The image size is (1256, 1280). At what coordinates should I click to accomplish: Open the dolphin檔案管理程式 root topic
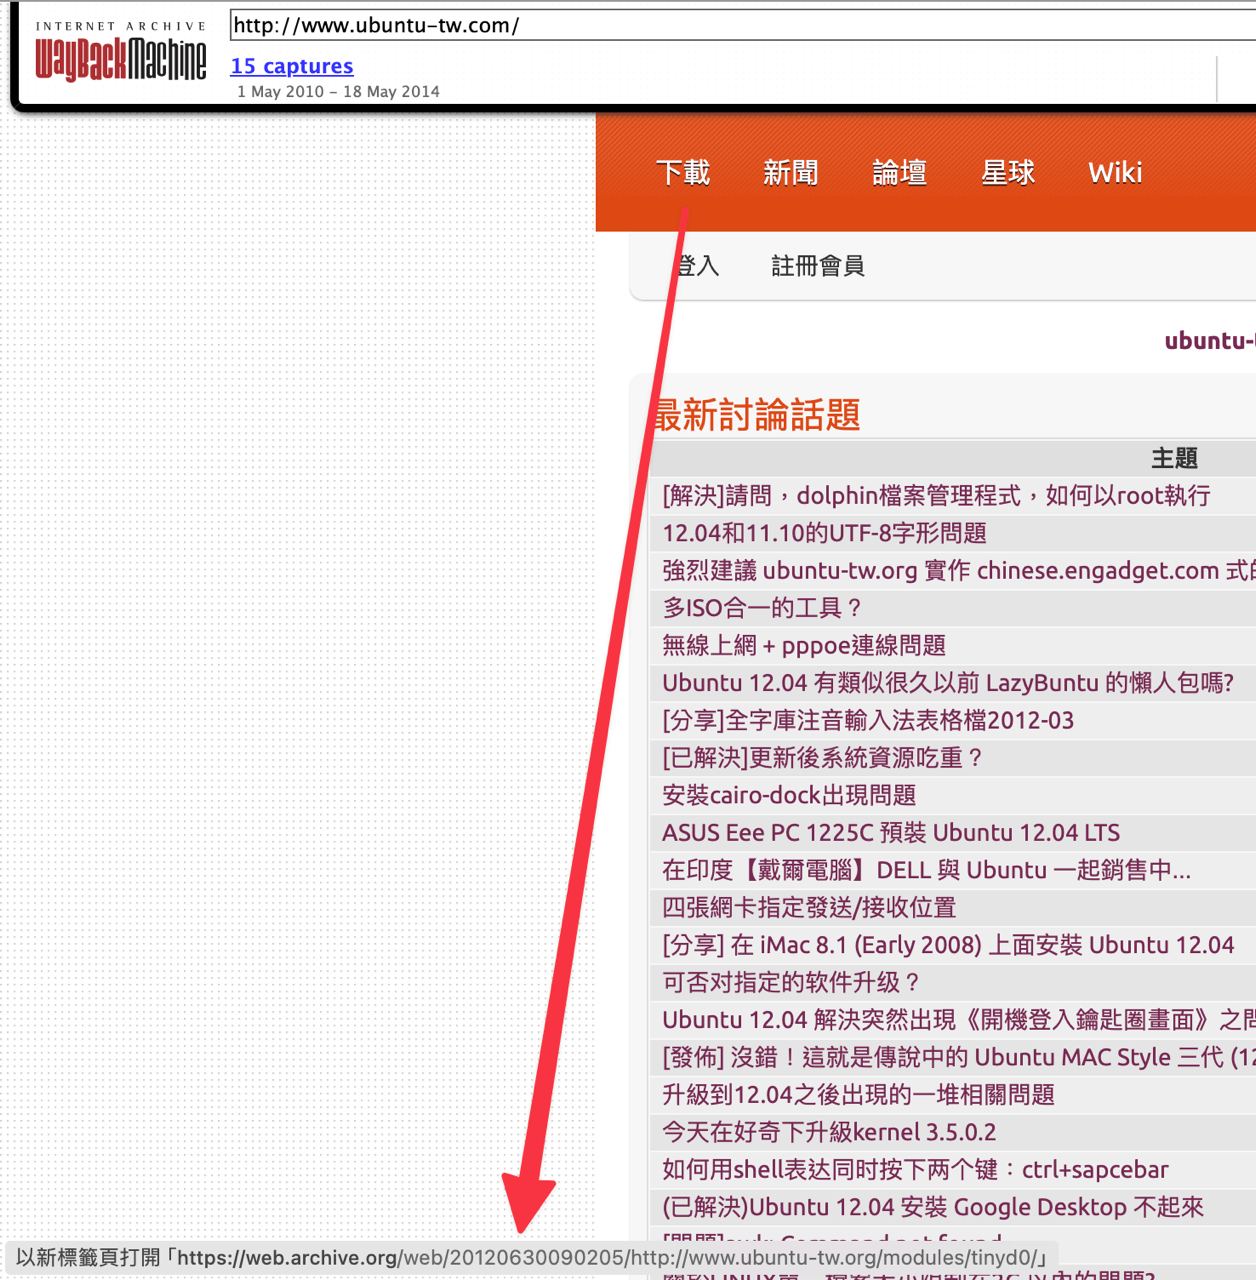(x=936, y=496)
